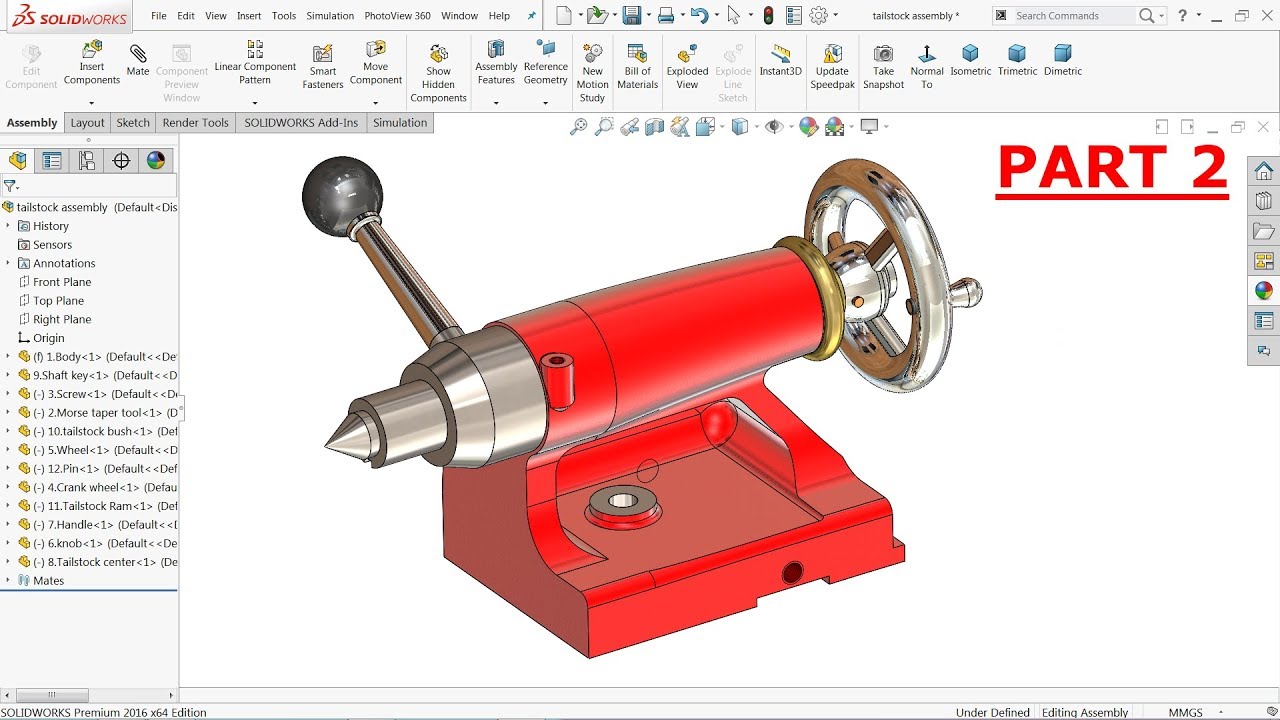Click Reference Geometry tool
The width and height of the screenshot is (1280, 720).
(x=546, y=62)
